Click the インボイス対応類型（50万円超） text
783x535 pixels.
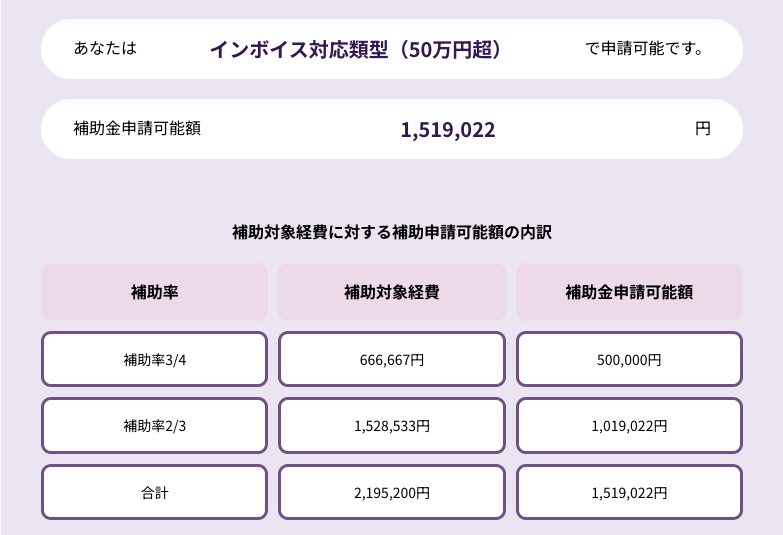(x=355, y=49)
